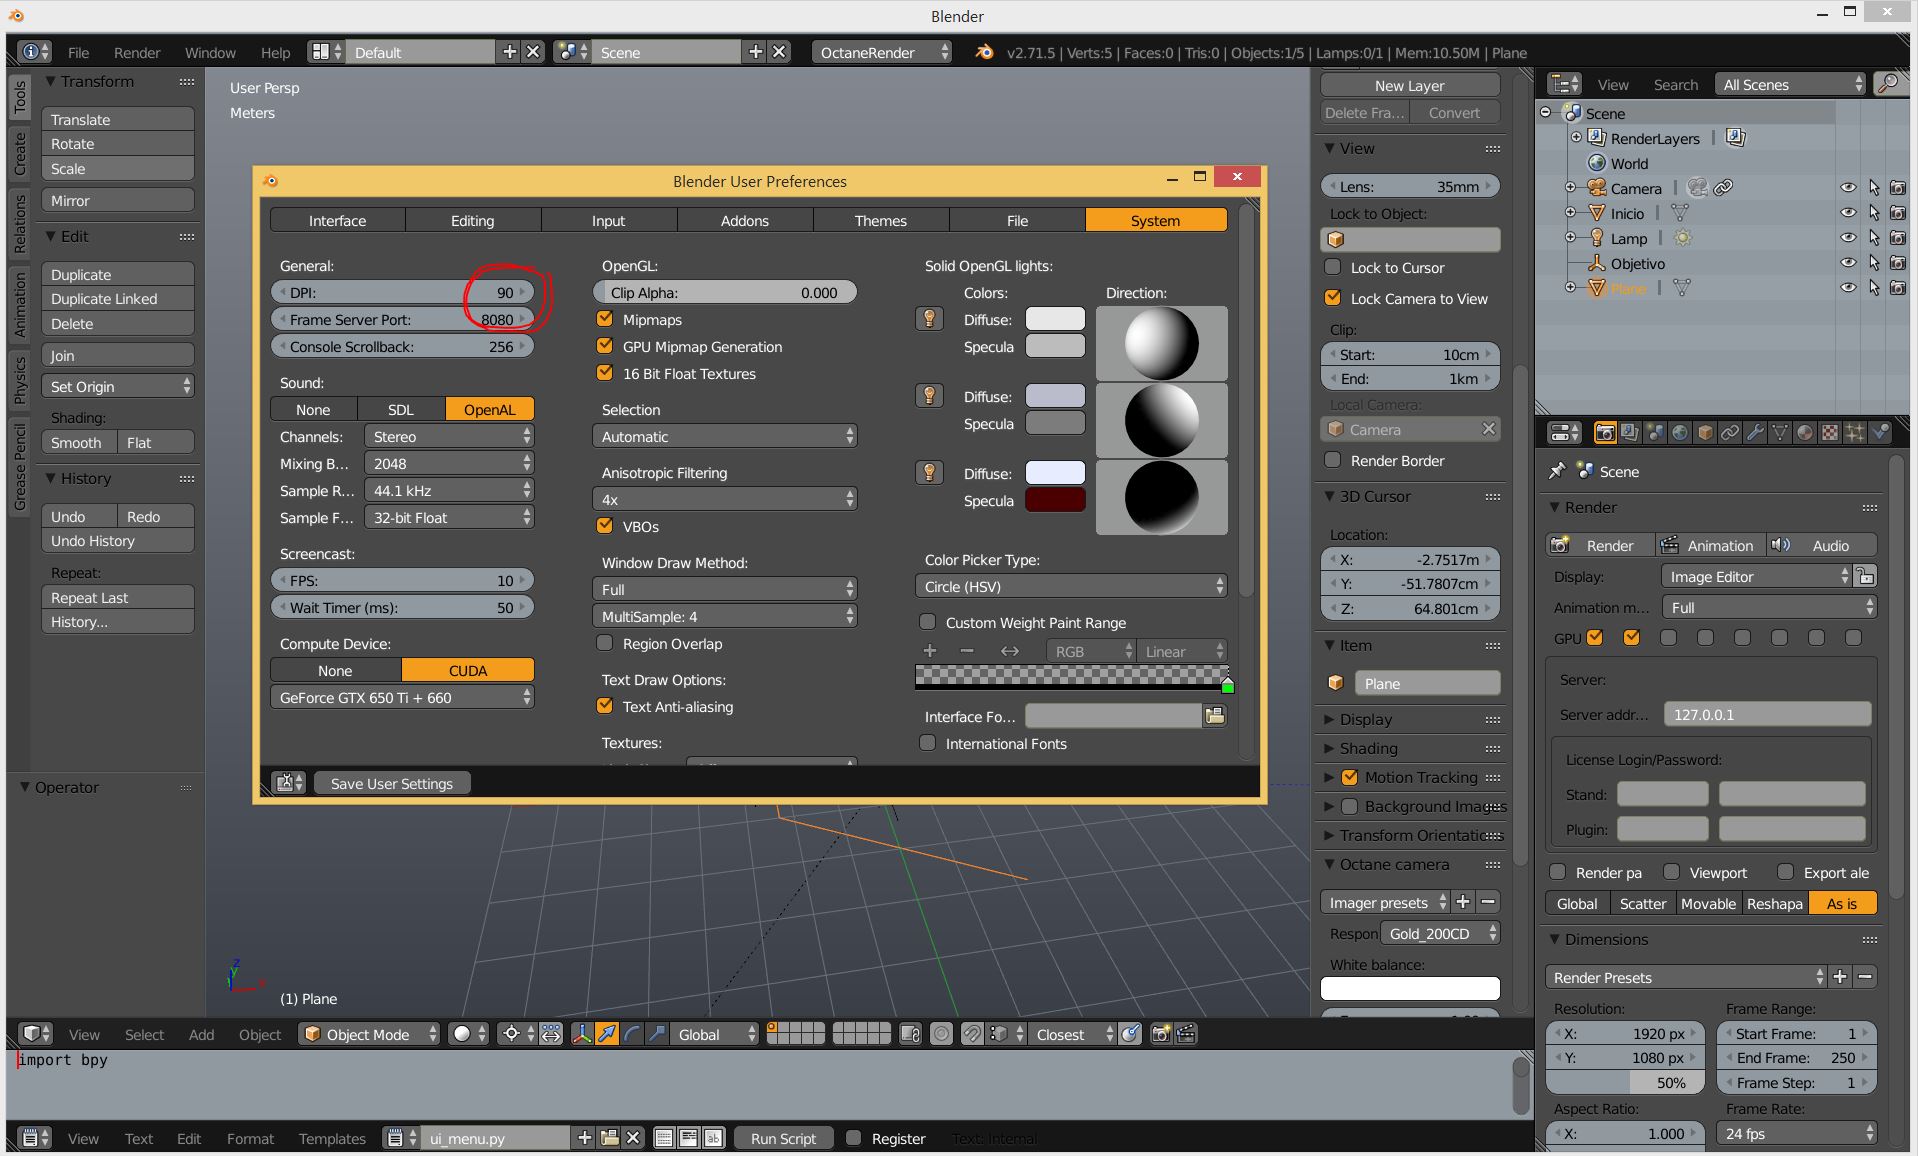The image size is (1918, 1156).
Task: Open the Render menu in top bar
Action: click(x=137, y=52)
